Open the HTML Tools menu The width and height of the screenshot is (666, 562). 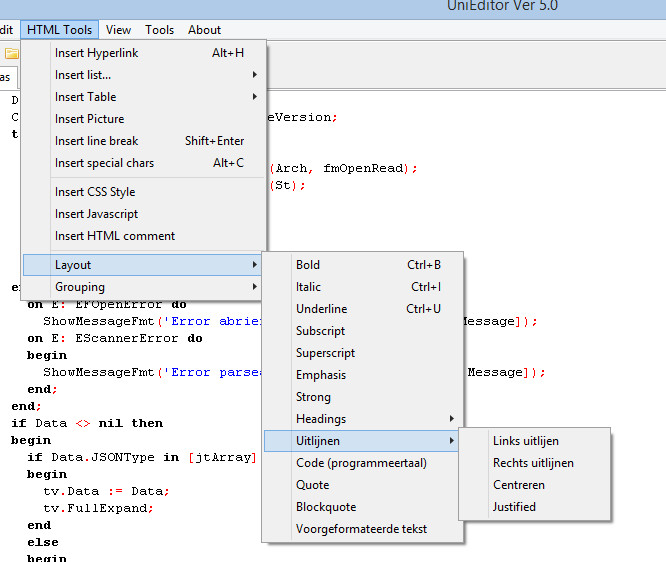(x=59, y=30)
